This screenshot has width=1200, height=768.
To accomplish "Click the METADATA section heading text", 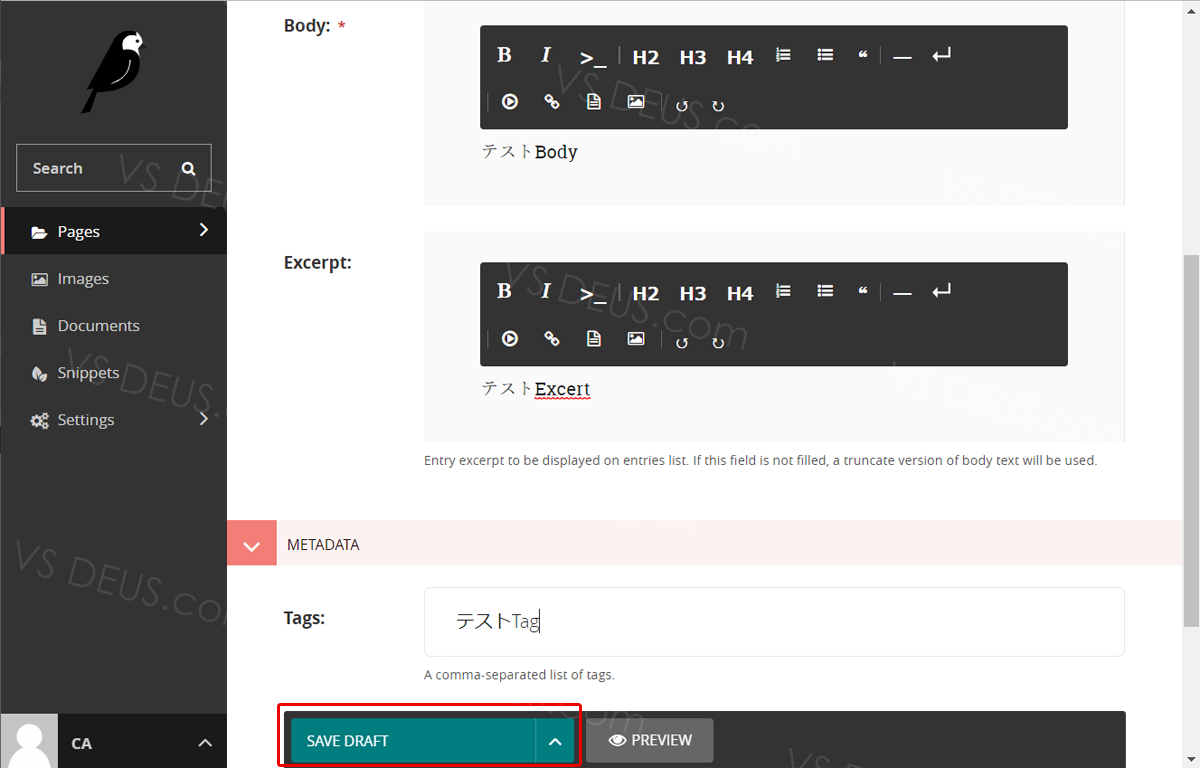I will [x=323, y=545].
